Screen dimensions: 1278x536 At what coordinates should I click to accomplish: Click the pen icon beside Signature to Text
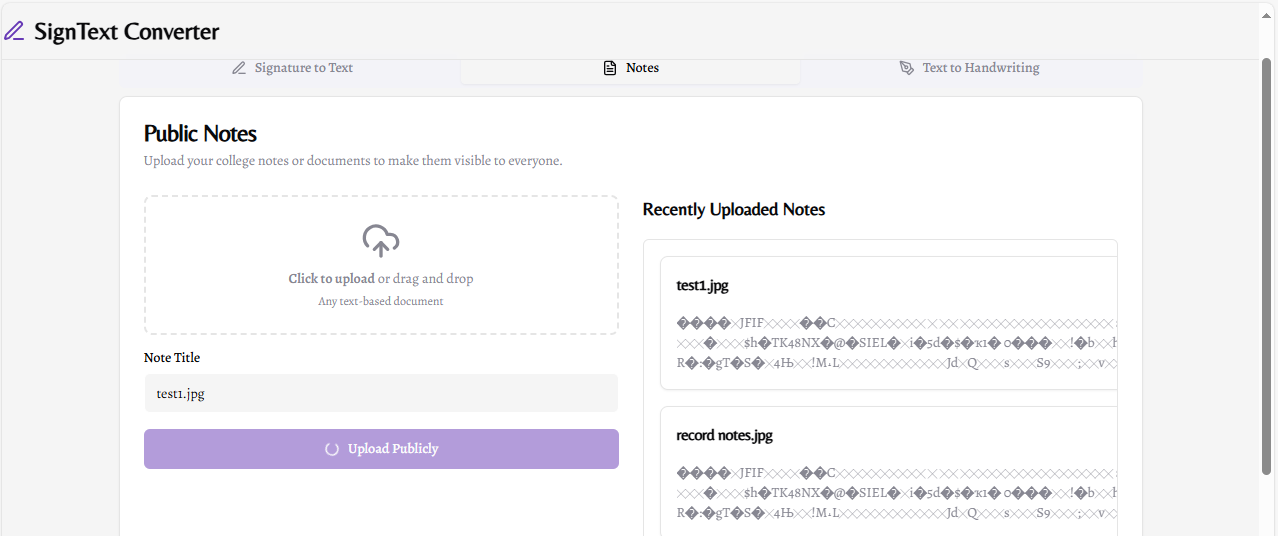pyautogui.click(x=239, y=68)
